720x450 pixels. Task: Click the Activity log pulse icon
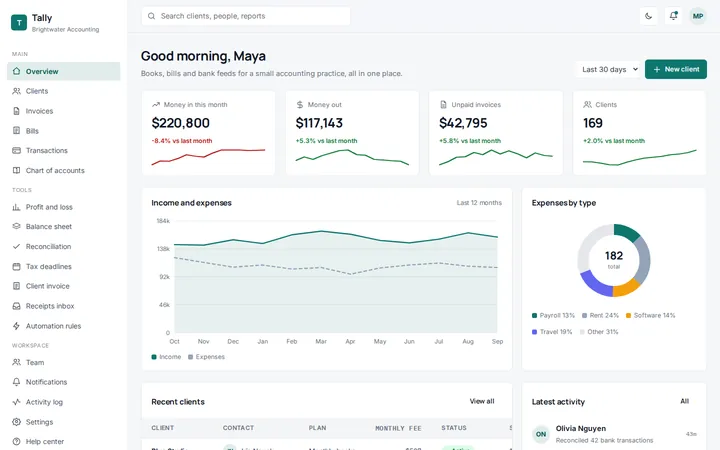click(x=17, y=402)
